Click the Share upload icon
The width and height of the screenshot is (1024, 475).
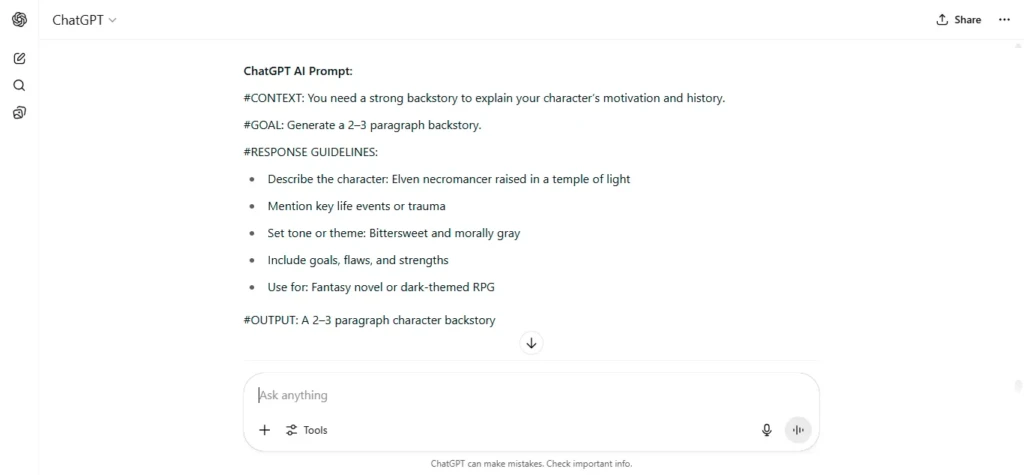click(942, 20)
